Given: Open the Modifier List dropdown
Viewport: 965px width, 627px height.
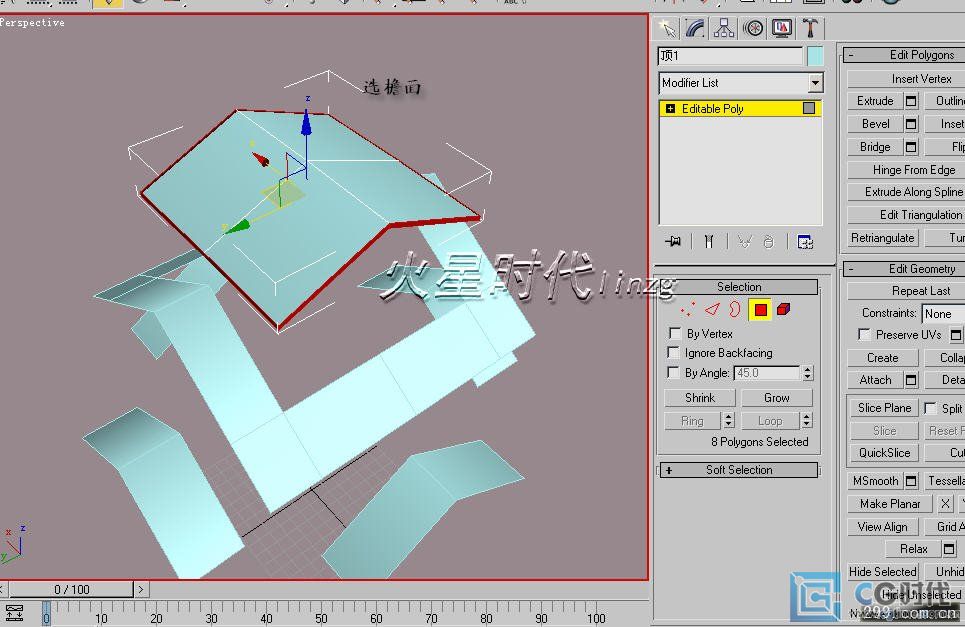Looking at the screenshot, I should click(815, 82).
